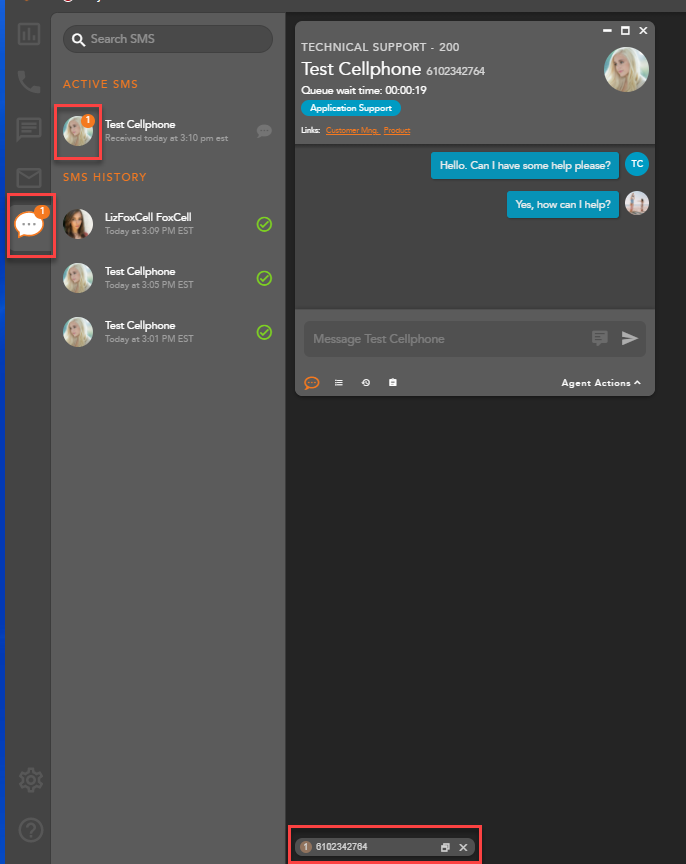Open the dashboard statistics icon in sidebar
This screenshot has width=686, height=864.
click(x=29, y=34)
